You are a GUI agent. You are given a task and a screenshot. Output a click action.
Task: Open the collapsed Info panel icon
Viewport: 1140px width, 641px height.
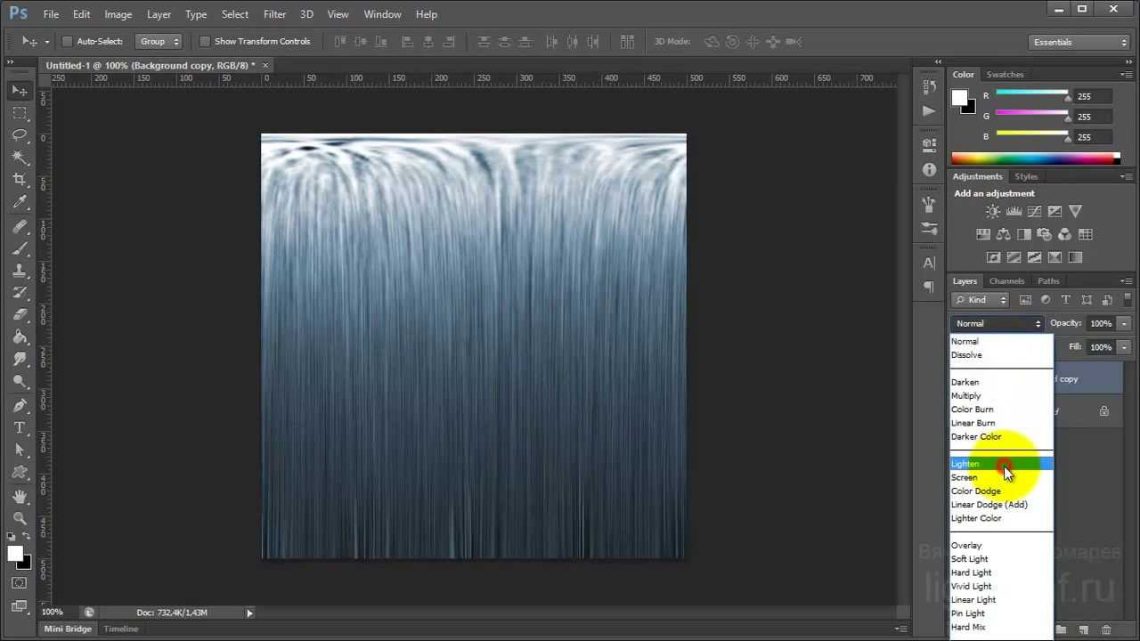pyautogui.click(x=929, y=169)
